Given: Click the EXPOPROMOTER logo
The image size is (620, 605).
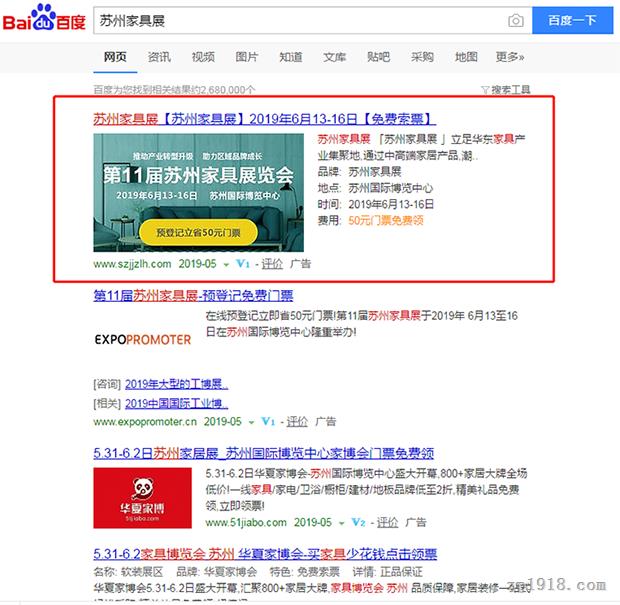Looking at the screenshot, I should click(x=143, y=340).
